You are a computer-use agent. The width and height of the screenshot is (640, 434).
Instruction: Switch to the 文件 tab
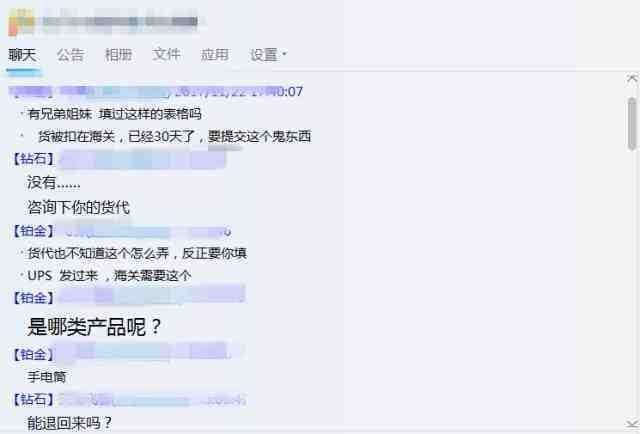point(167,54)
